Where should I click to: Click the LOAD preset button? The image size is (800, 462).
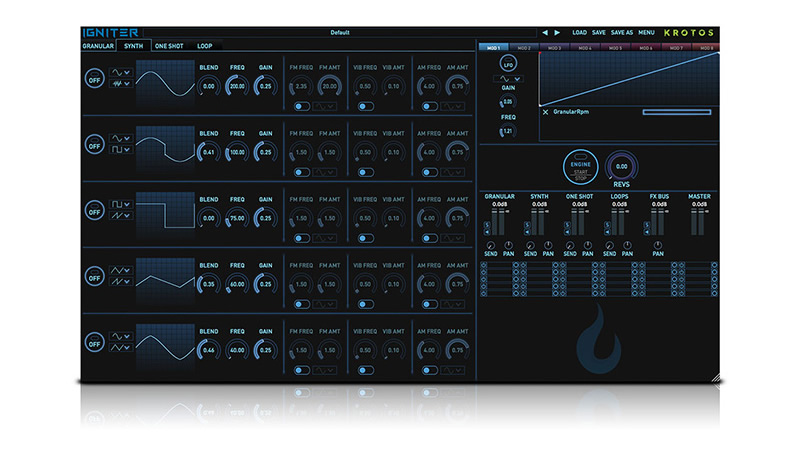579,33
